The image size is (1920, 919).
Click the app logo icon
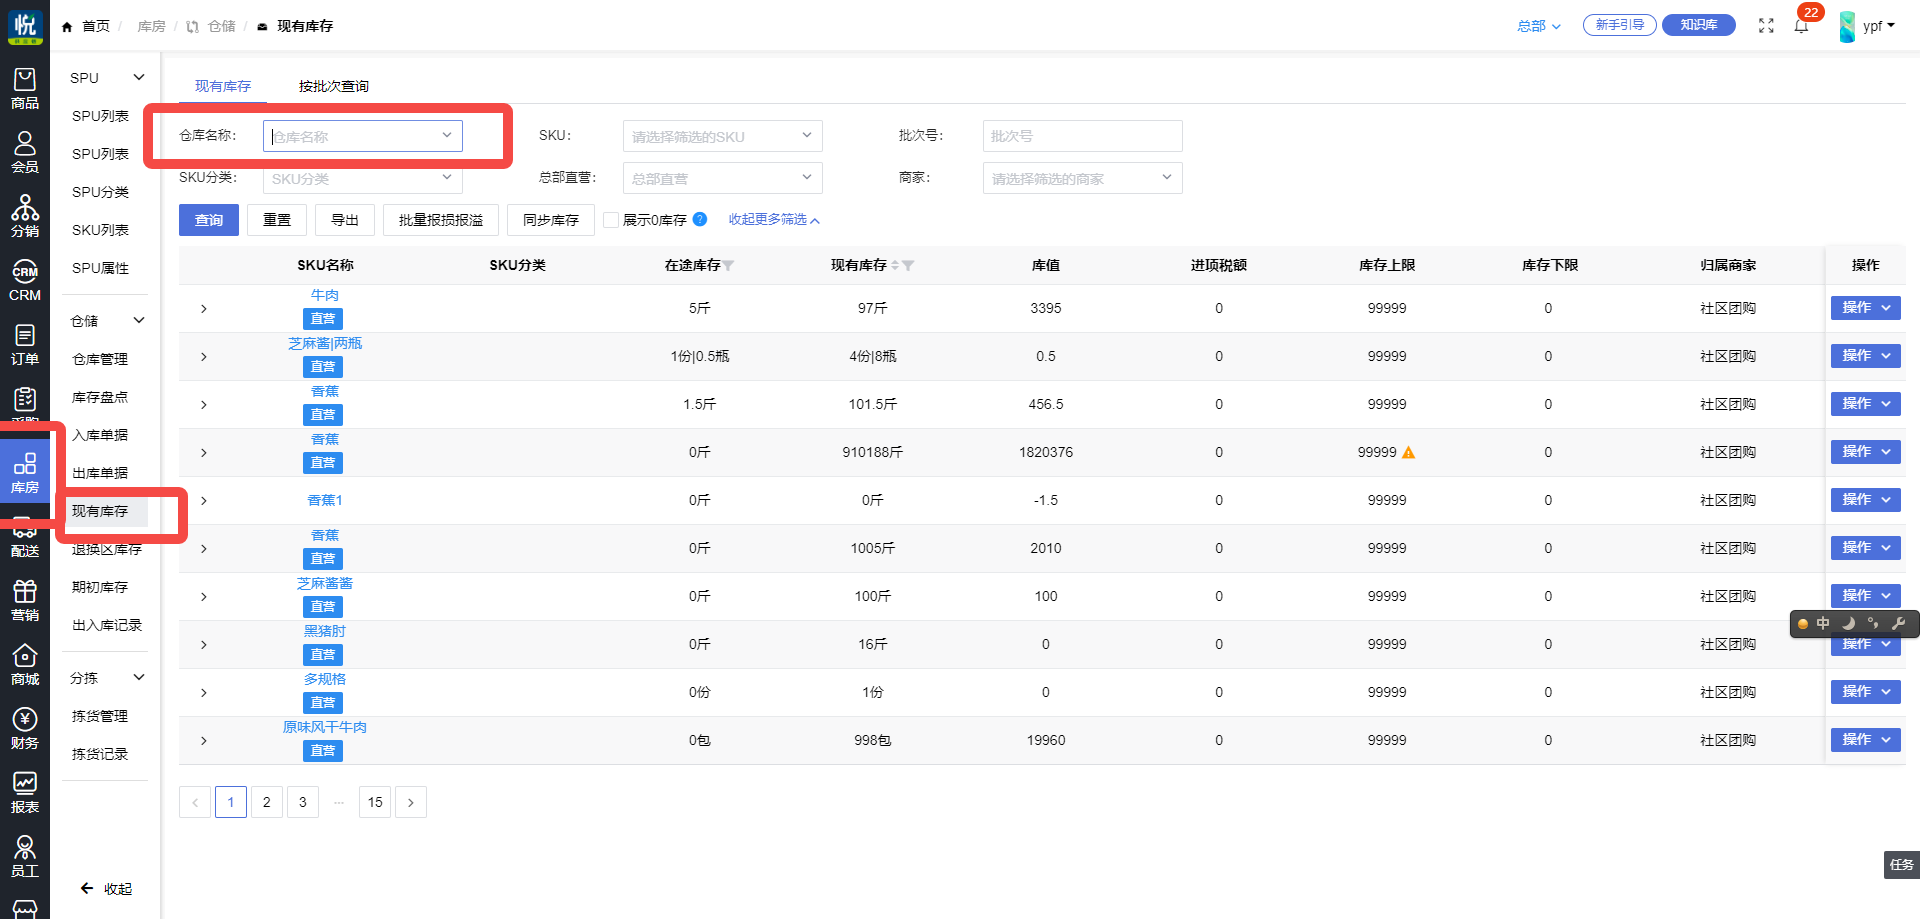coord(25,26)
